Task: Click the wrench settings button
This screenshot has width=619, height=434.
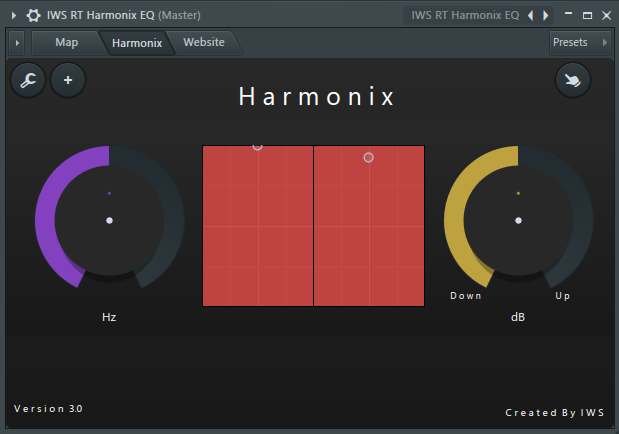Action: pos(28,80)
